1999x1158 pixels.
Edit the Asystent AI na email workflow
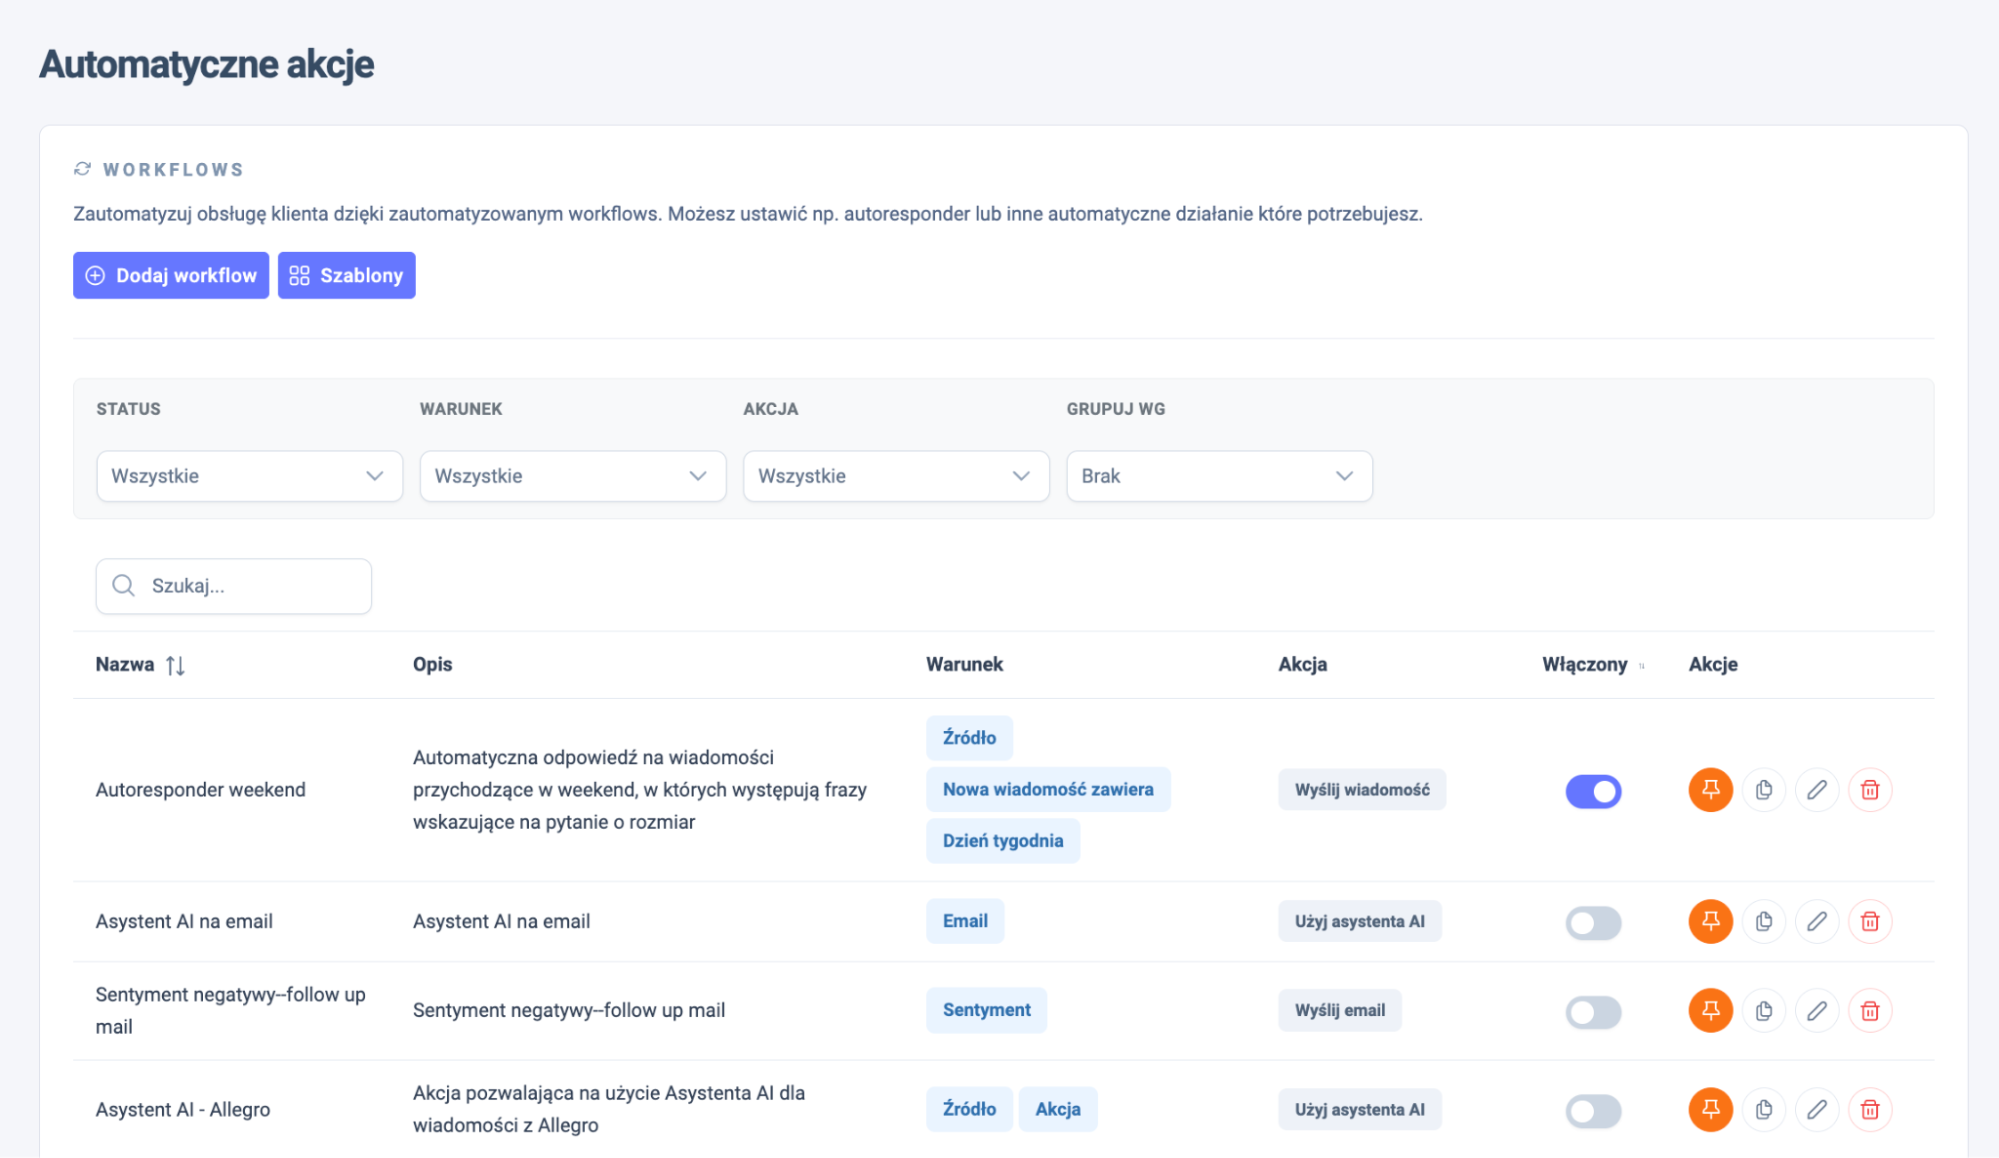pyautogui.click(x=1816, y=921)
